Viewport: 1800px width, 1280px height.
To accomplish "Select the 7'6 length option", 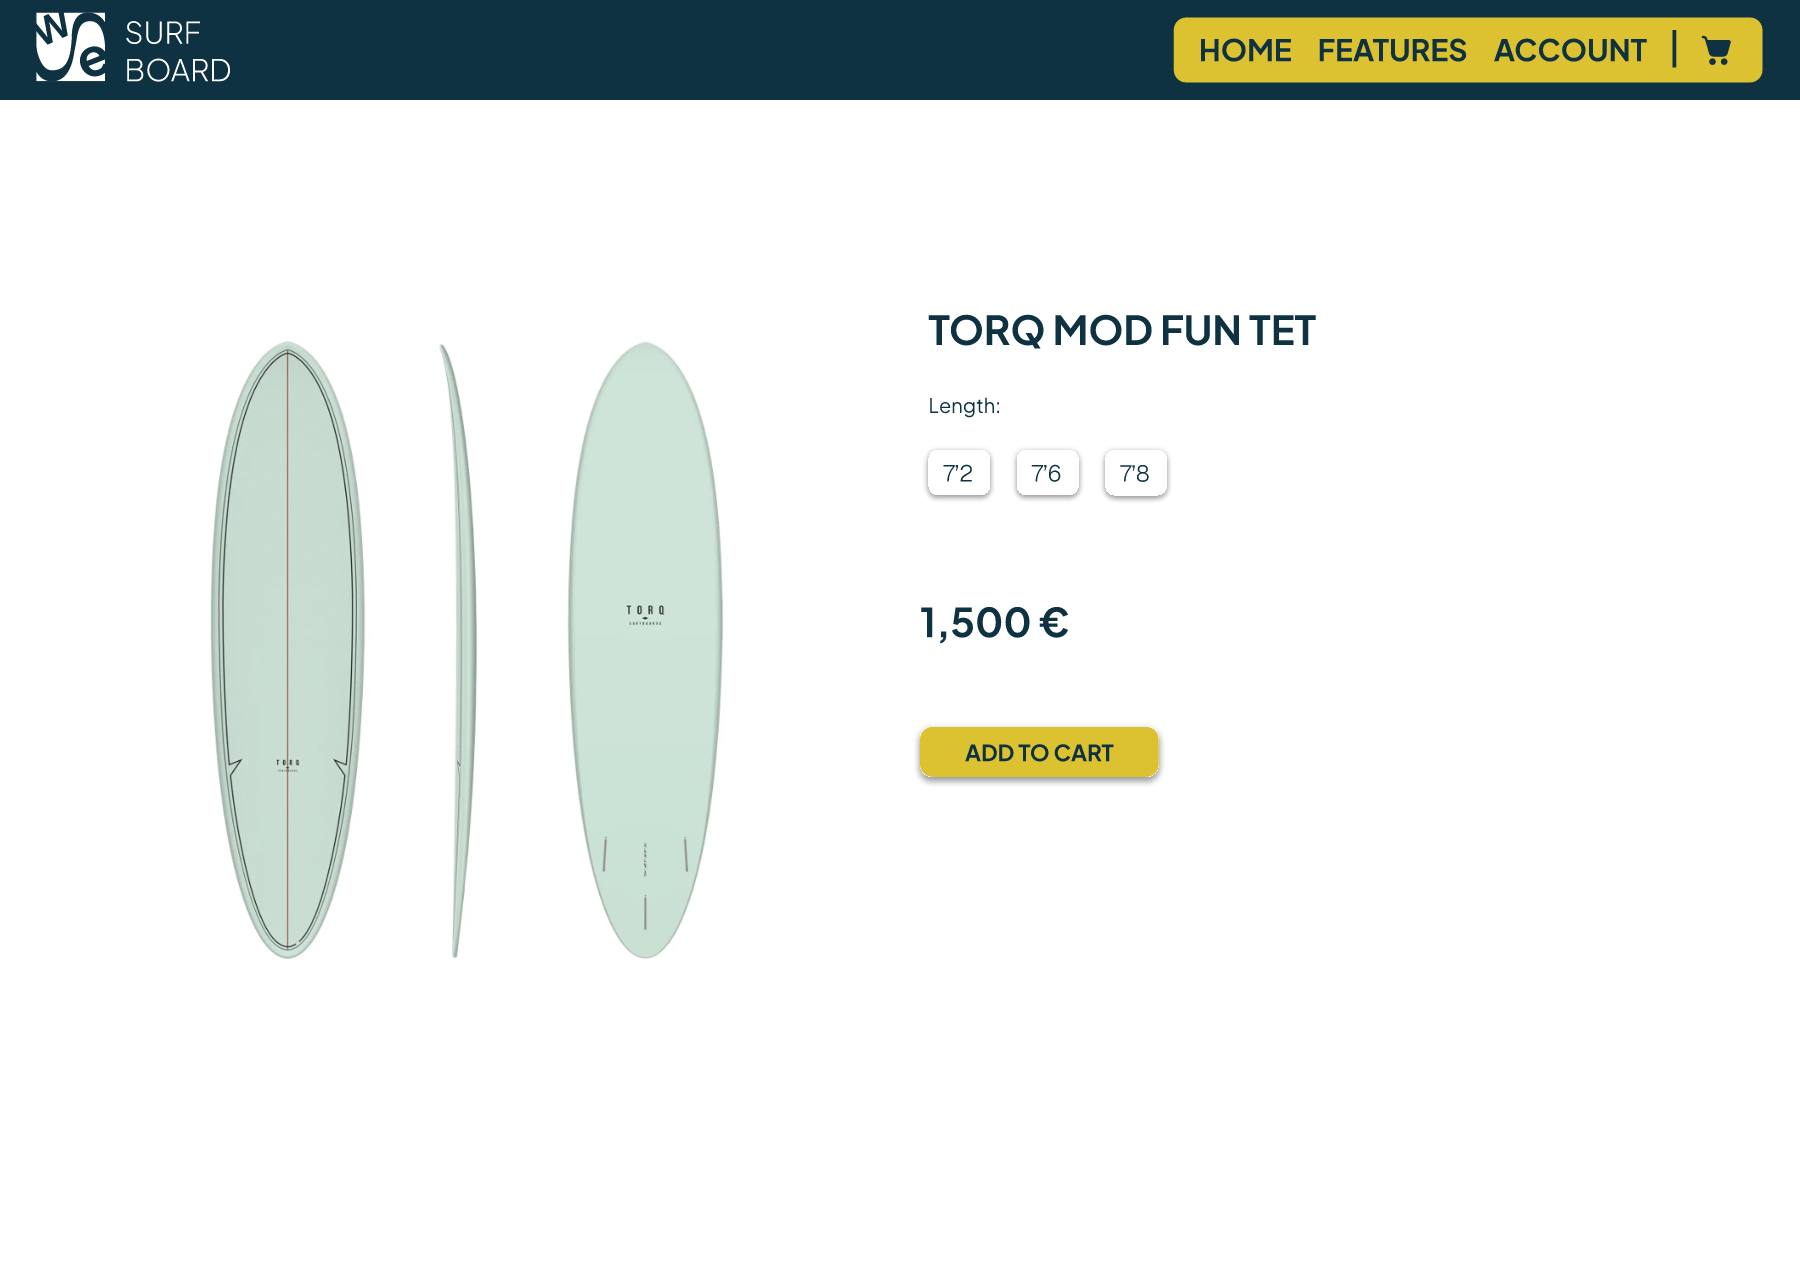I will (1047, 473).
